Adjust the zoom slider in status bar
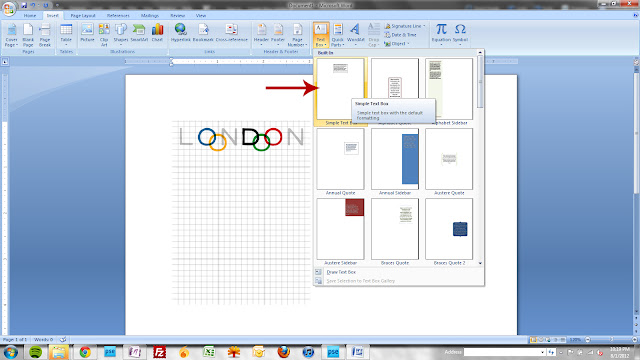Screen dimensions: 640x360 pos(611,340)
